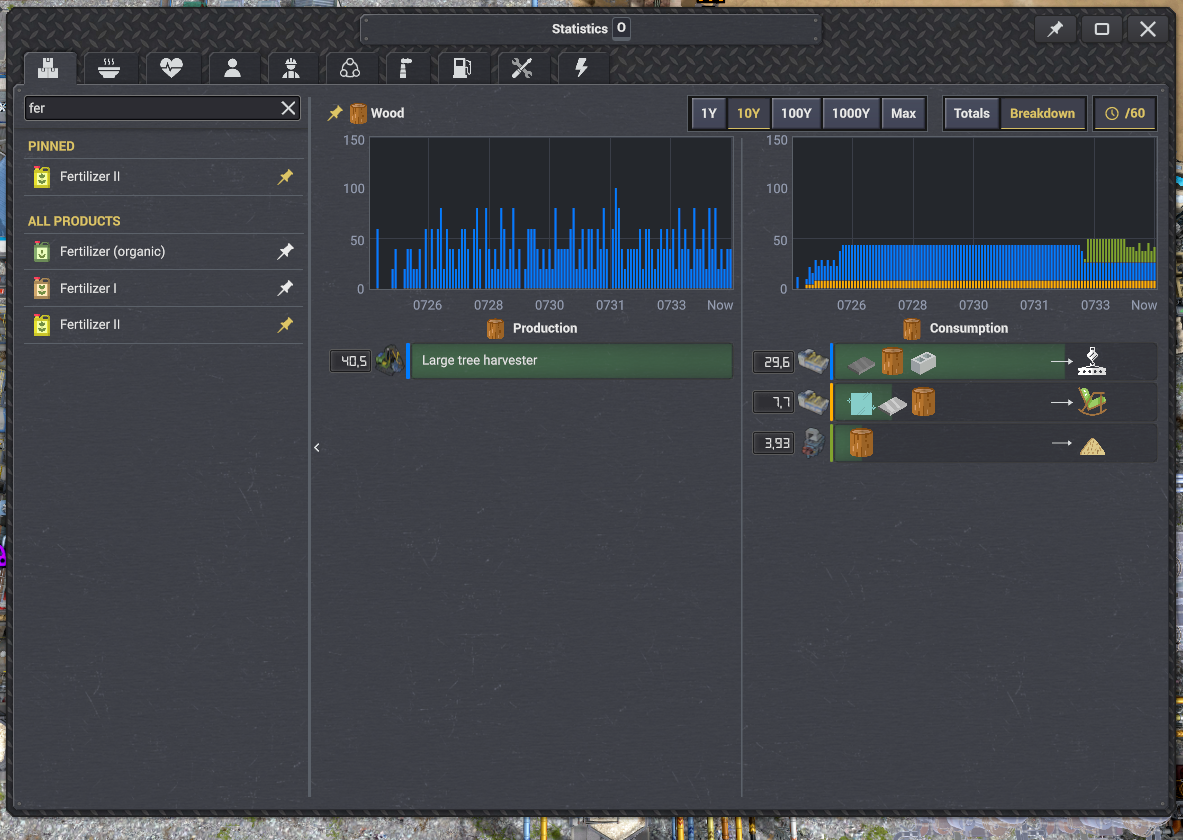Click the tree harvester vehicle icon
The image size is (1183, 840).
[x=390, y=361]
